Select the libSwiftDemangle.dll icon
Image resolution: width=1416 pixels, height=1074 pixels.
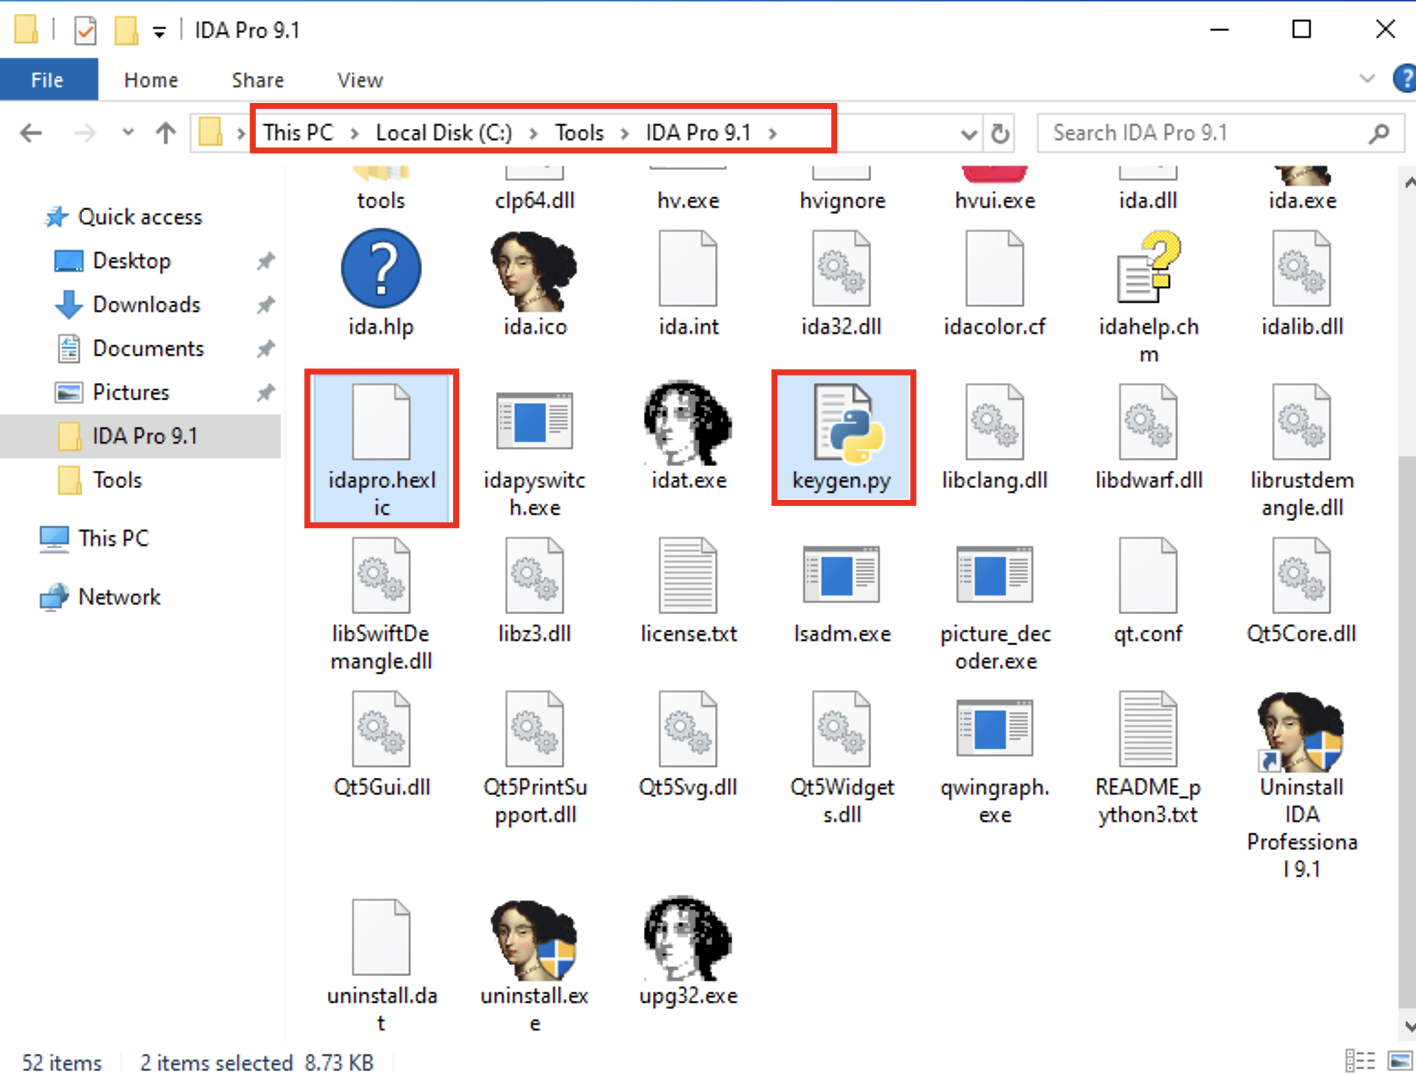[381, 576]
